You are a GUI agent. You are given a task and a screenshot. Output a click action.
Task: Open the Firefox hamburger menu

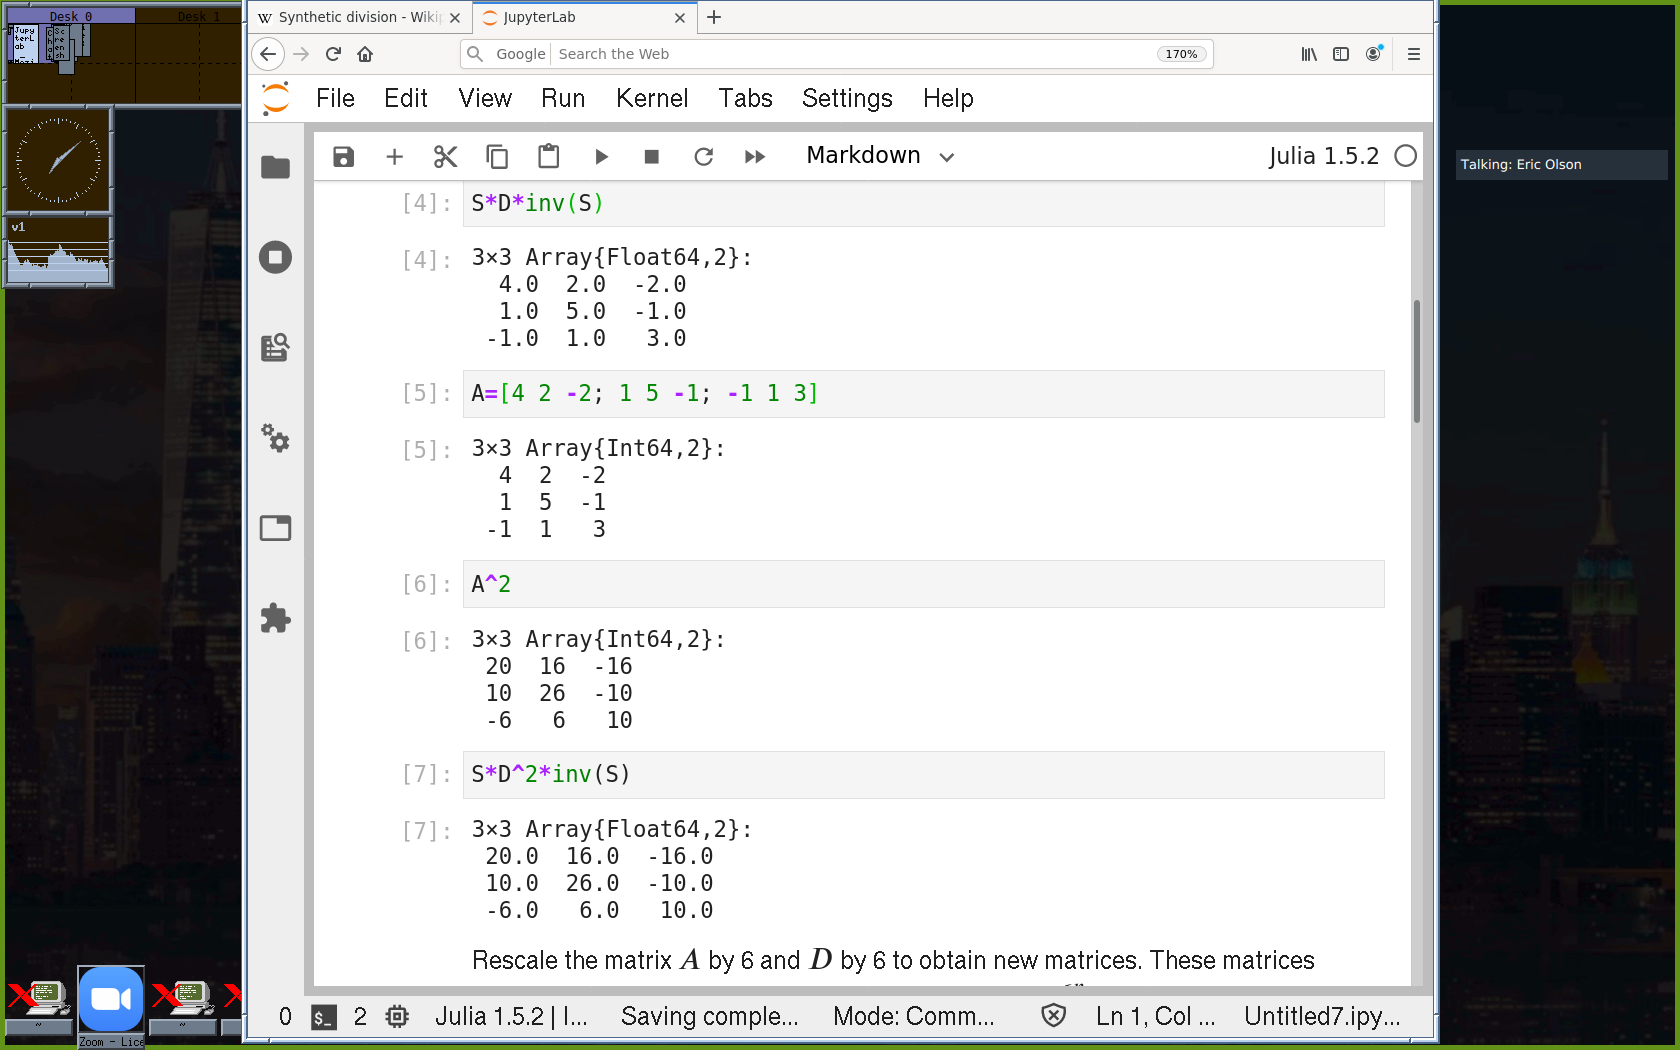point(1413,54)
